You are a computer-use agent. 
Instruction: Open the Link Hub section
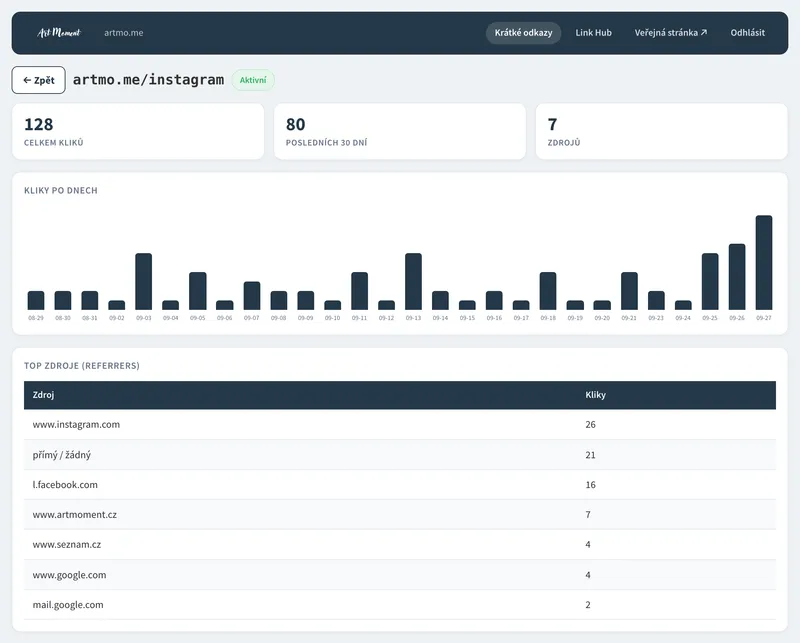pos(593,33)
